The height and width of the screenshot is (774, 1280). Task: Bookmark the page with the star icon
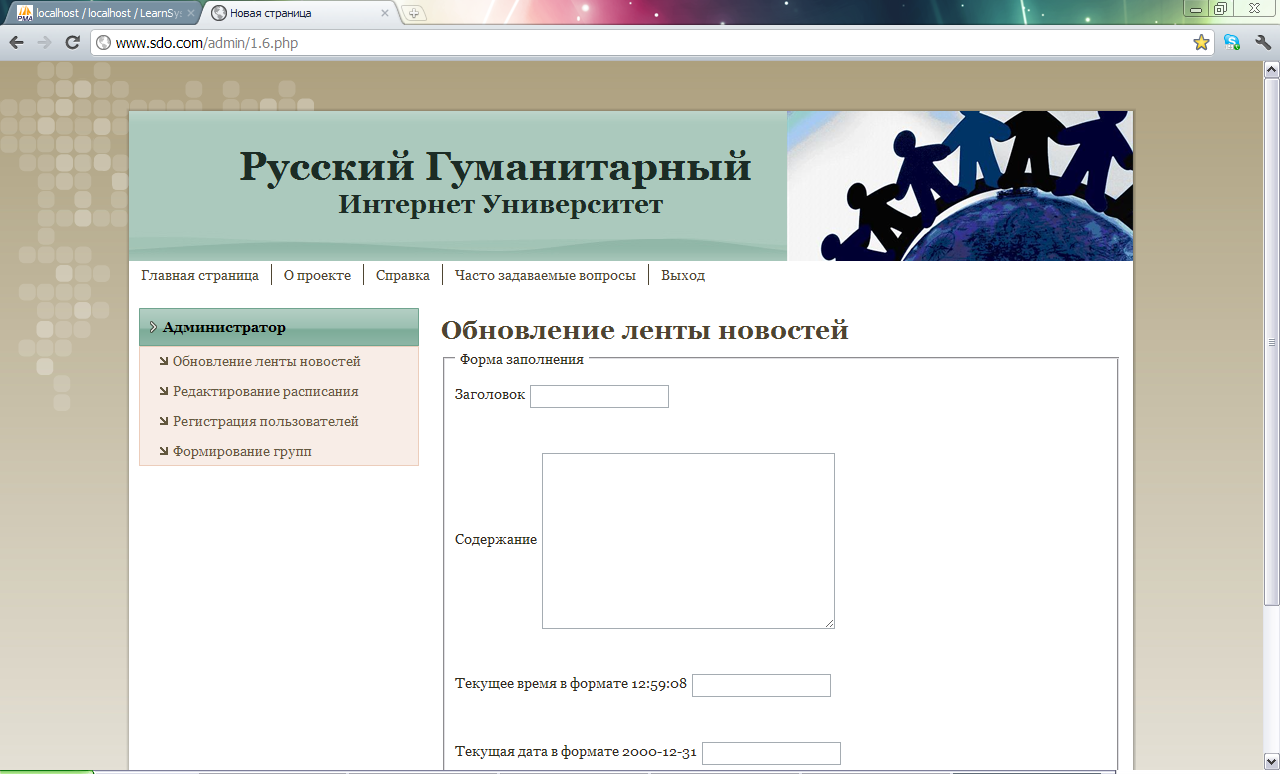coord(1201,42)
